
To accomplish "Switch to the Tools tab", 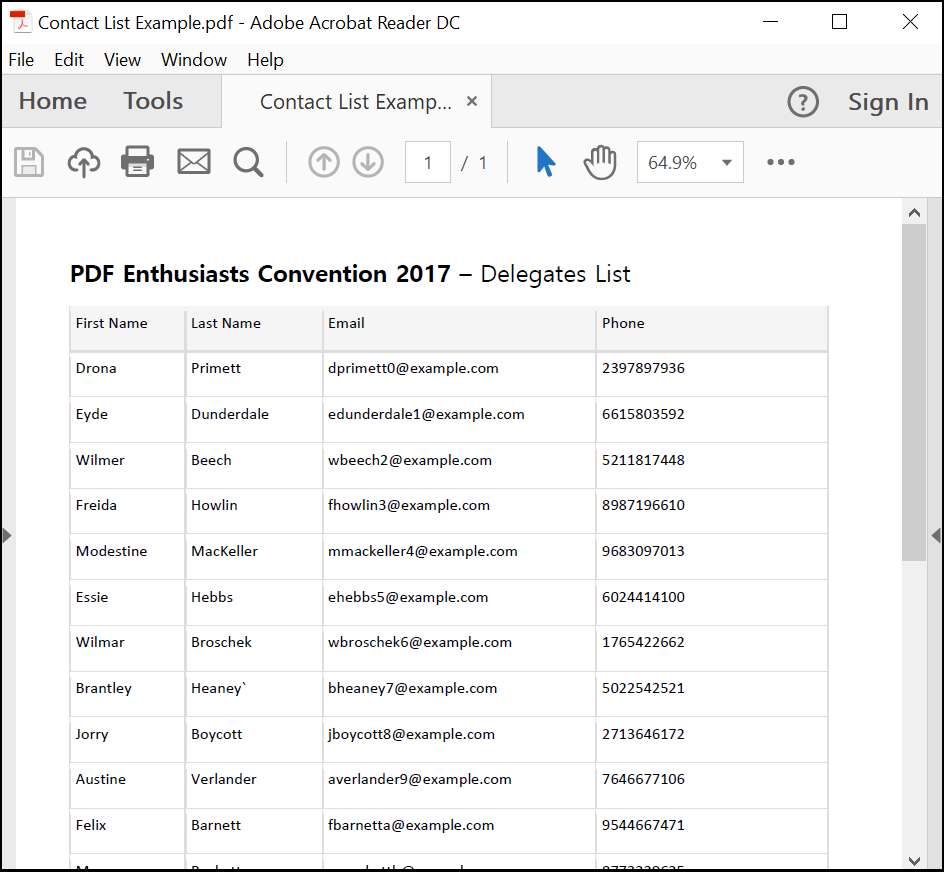I will [152, 100].
